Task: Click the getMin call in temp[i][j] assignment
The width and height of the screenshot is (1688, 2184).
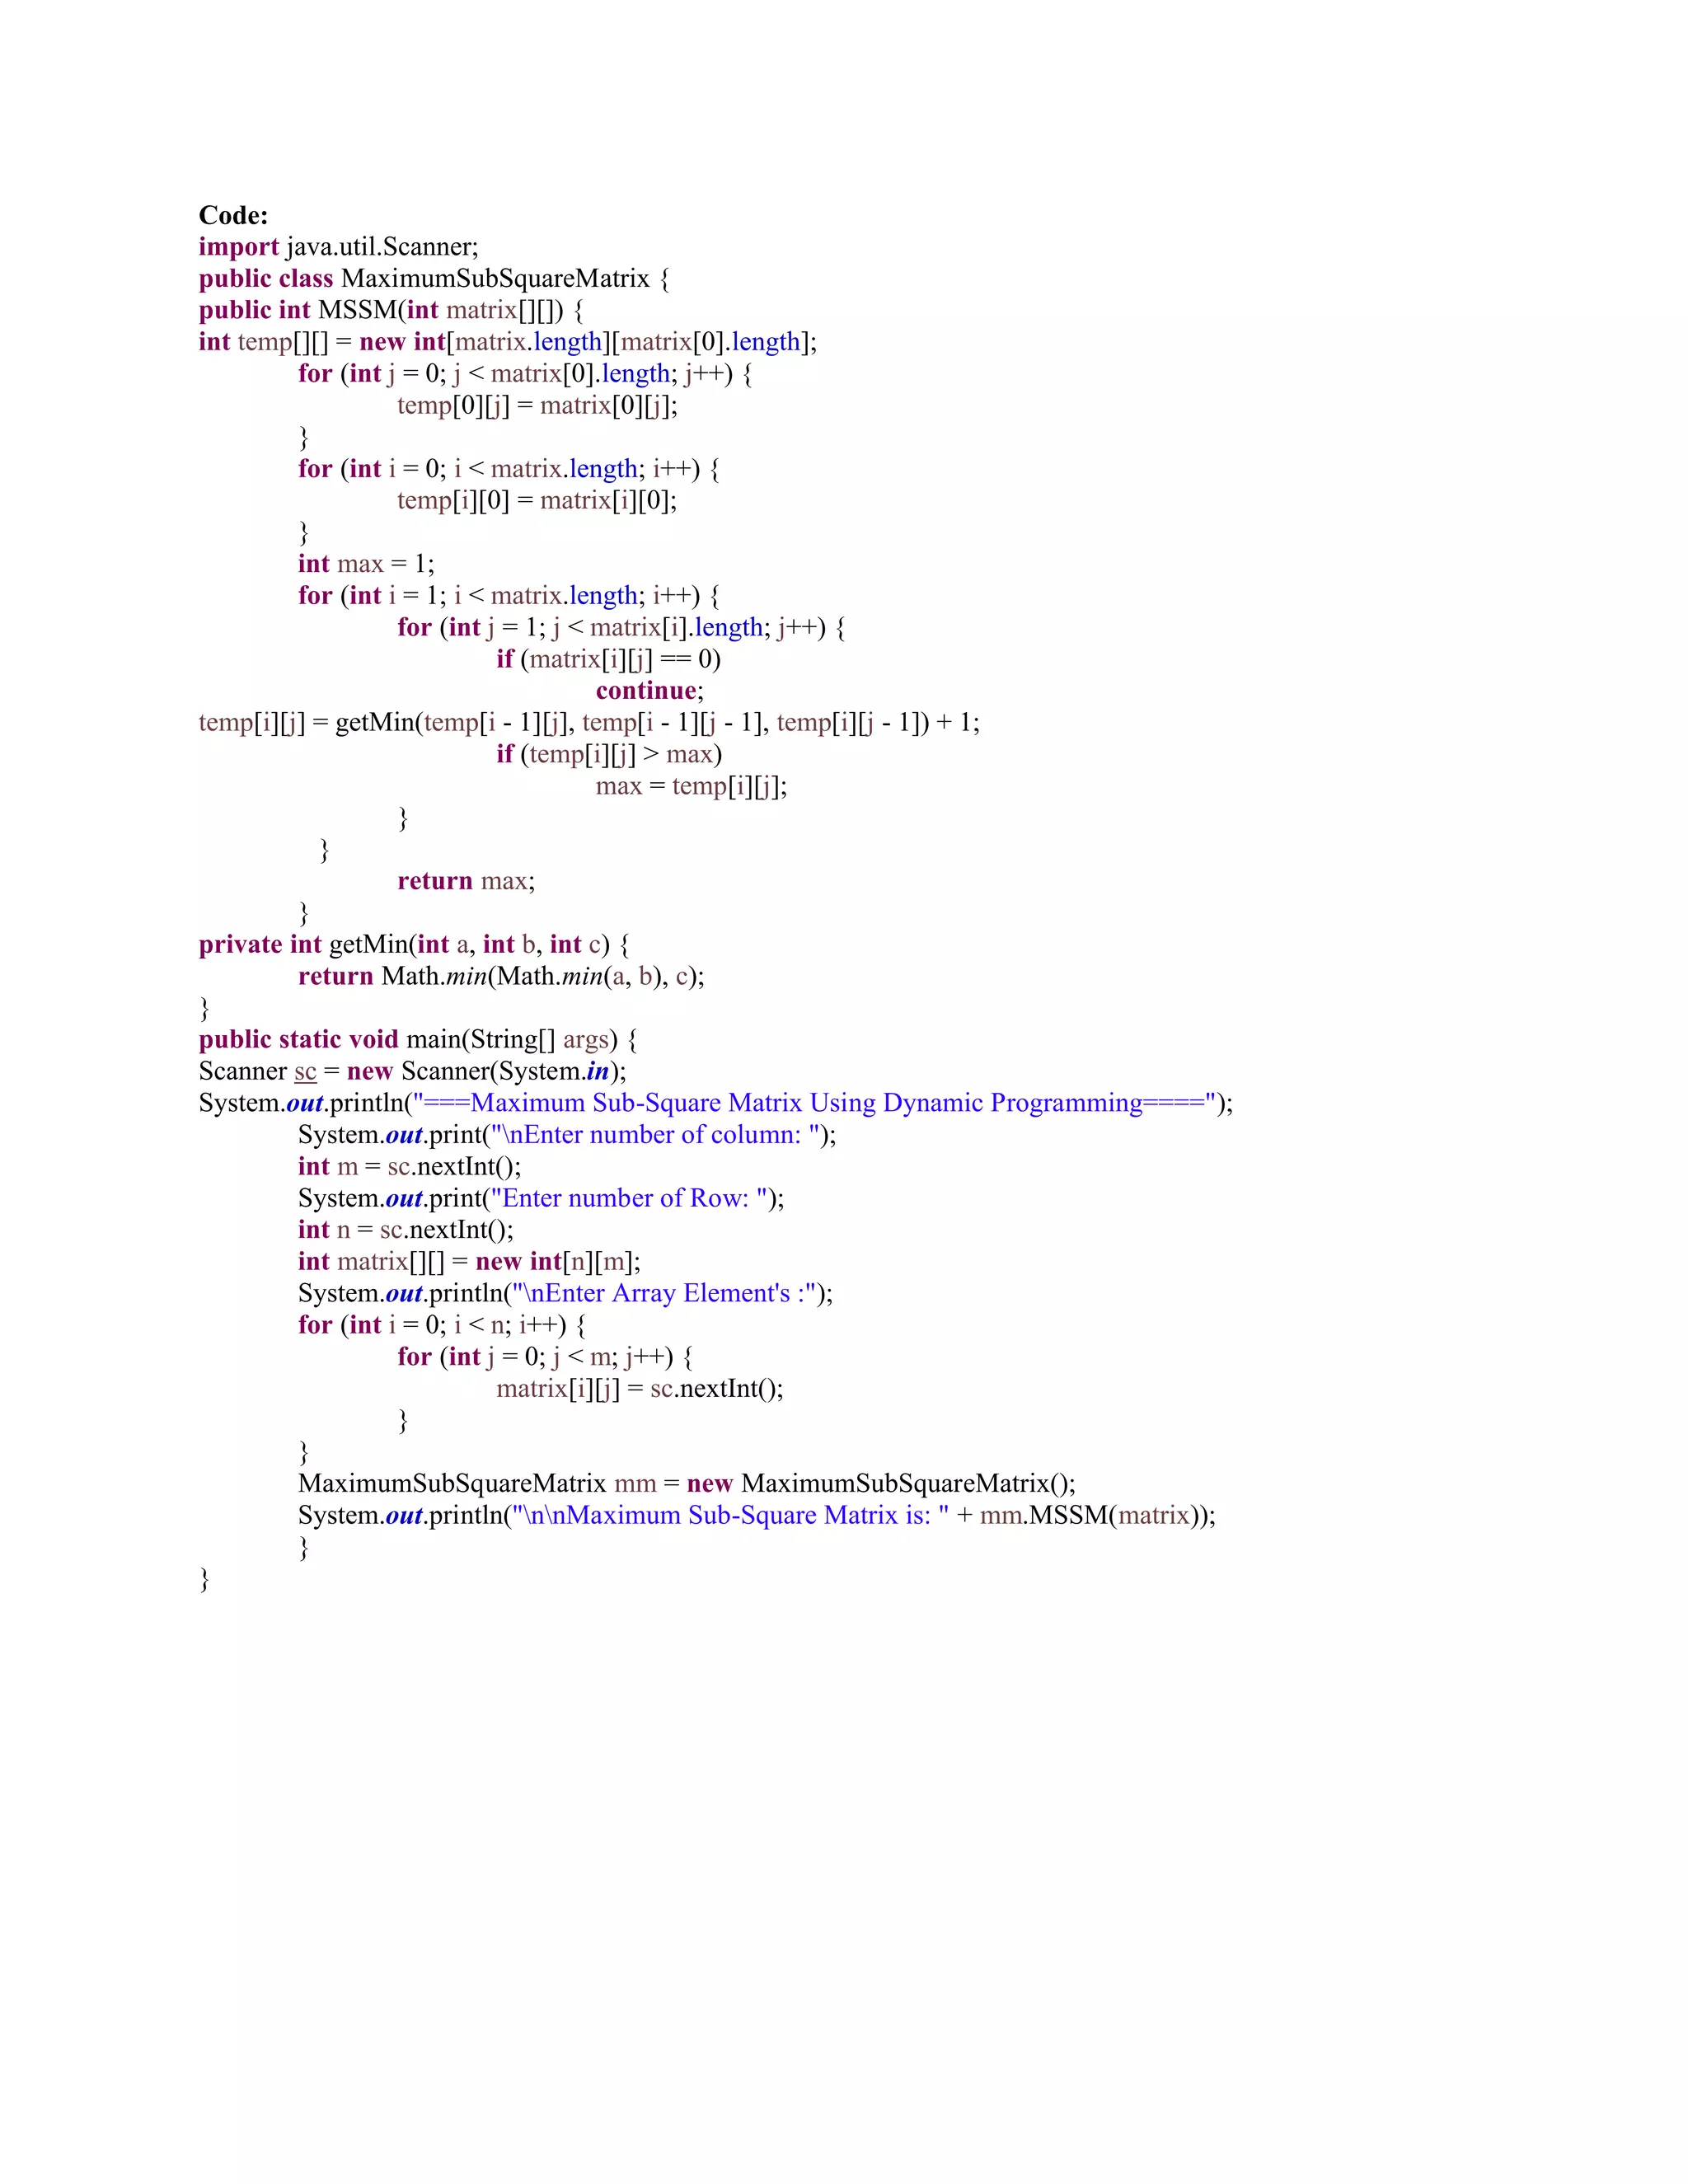Action: (x=374, y=723)
